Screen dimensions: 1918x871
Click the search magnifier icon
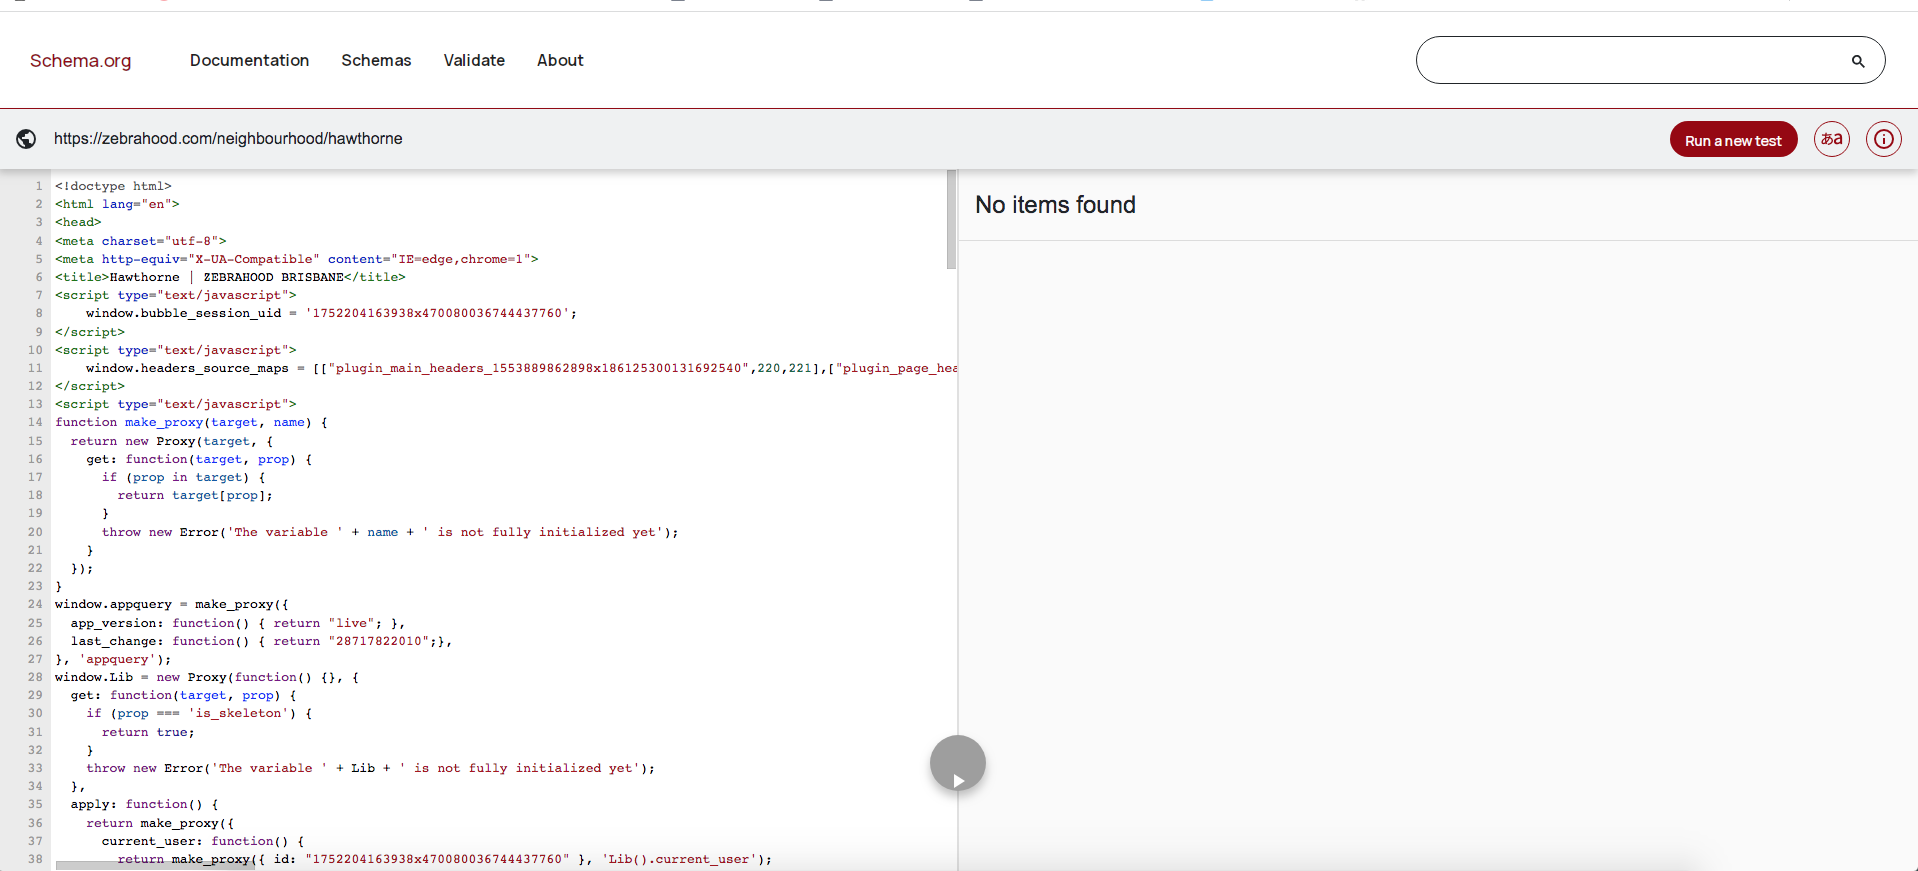tap(1858, 61)
